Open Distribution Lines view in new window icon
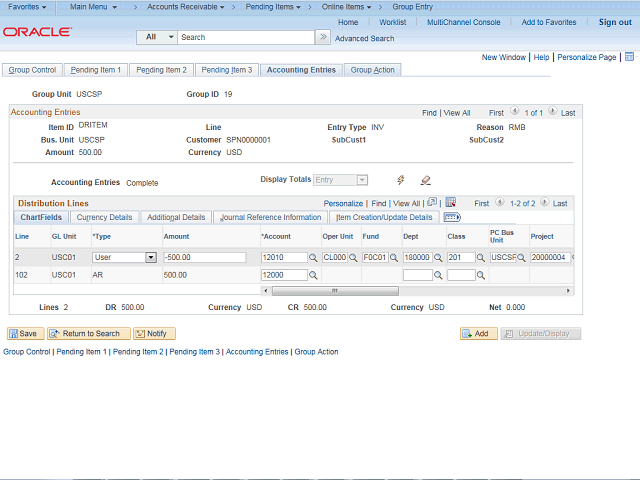Viewport: 640px width, 480px height. click(x=432, y=202)
